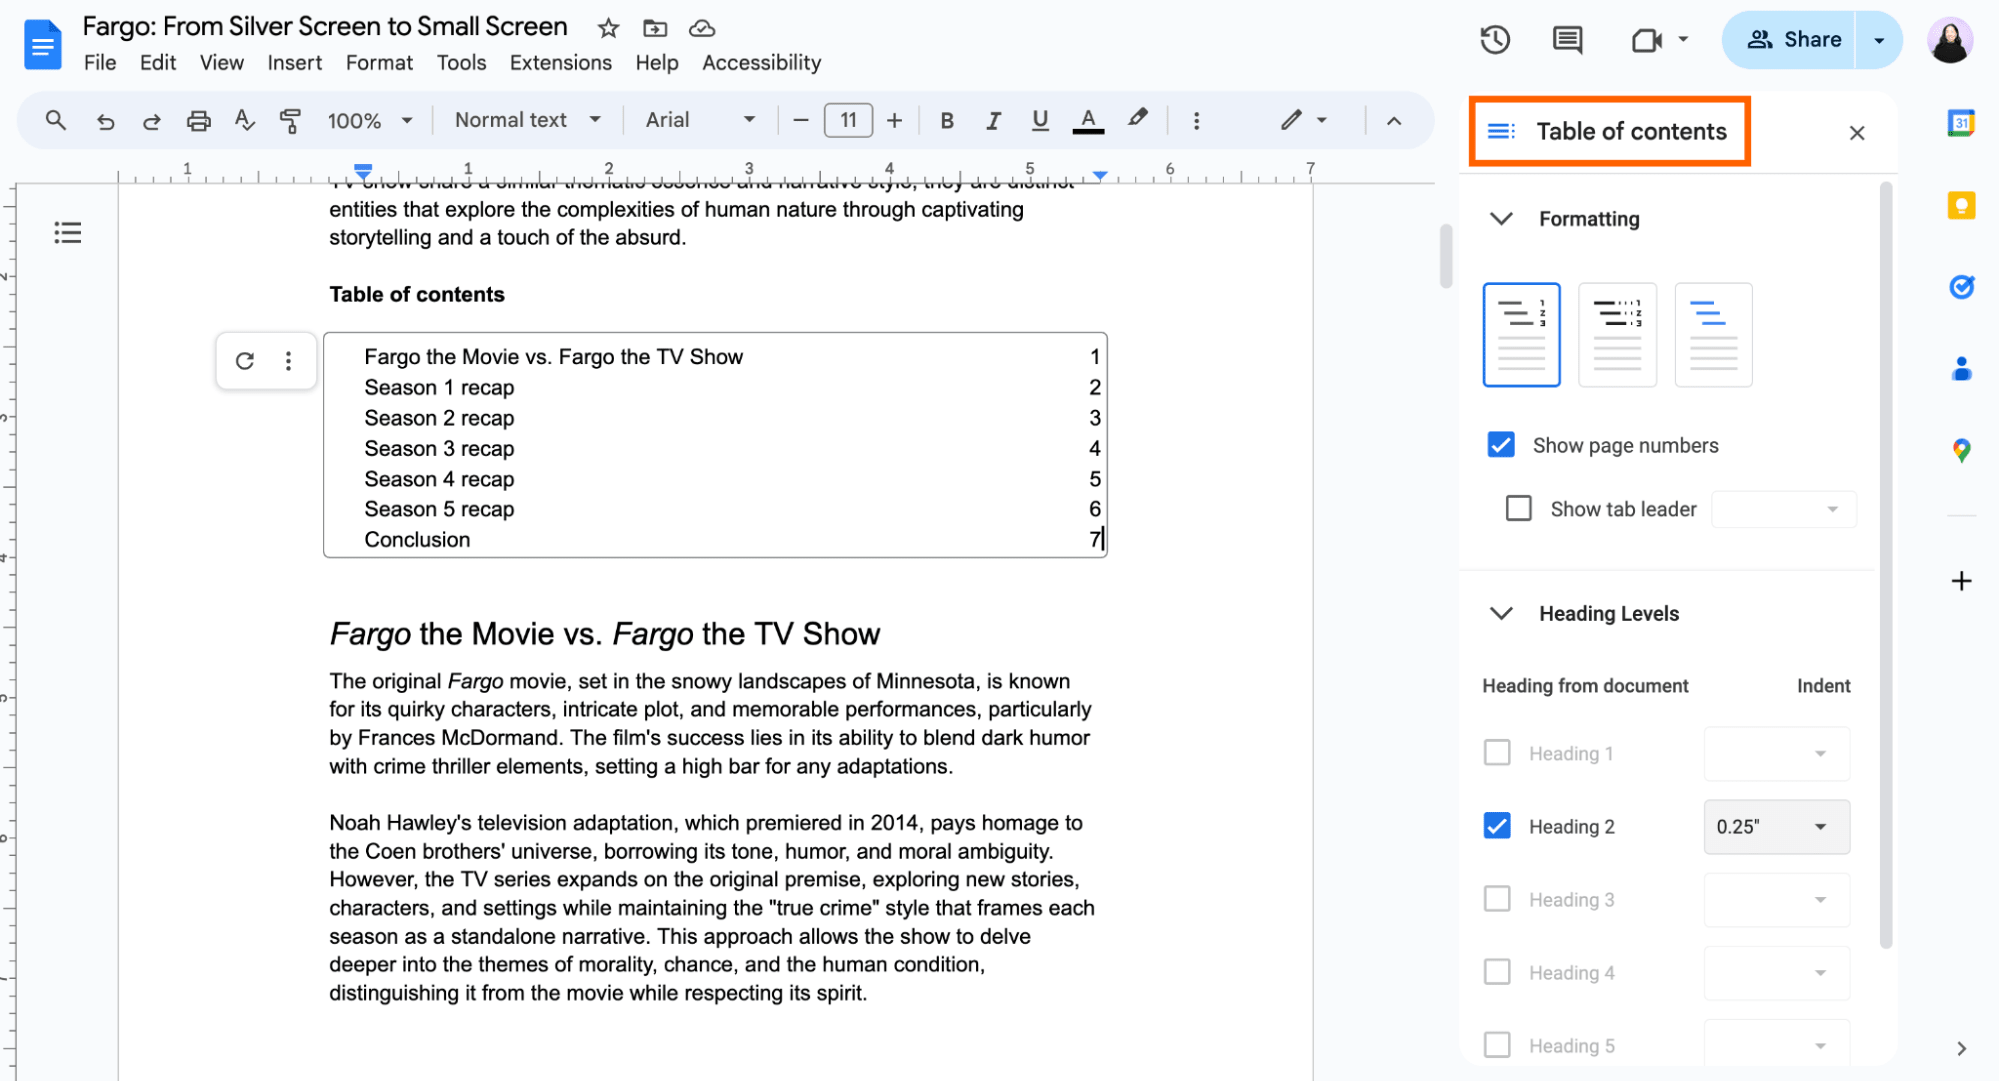The width and height of the screenshot is (1999, 1082).
Task: Open Google Maps in the side panel
Action: [x=1961, y=450]
